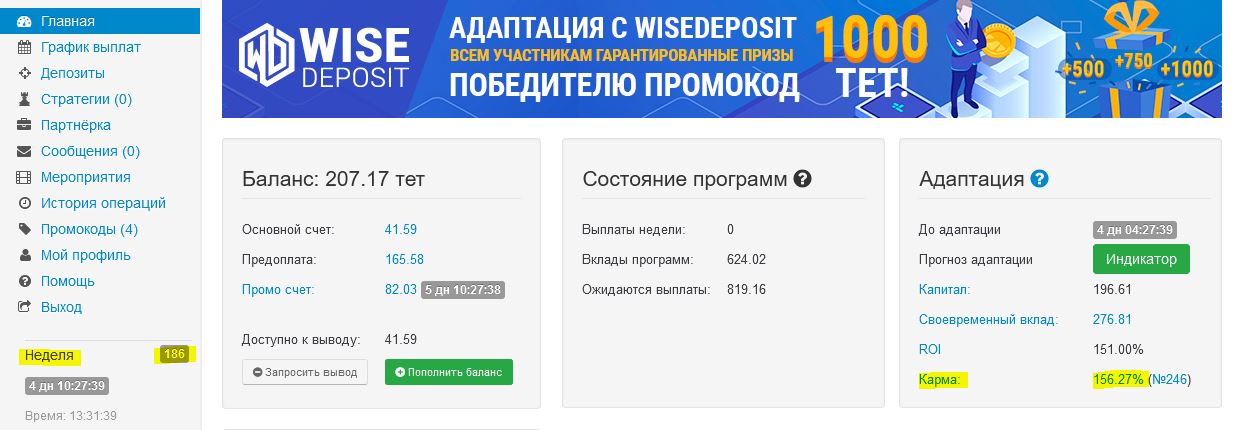Select Помощь in the sidebar menu
Viewport: 1237px width, 430px height.
[x=67, y=281]
